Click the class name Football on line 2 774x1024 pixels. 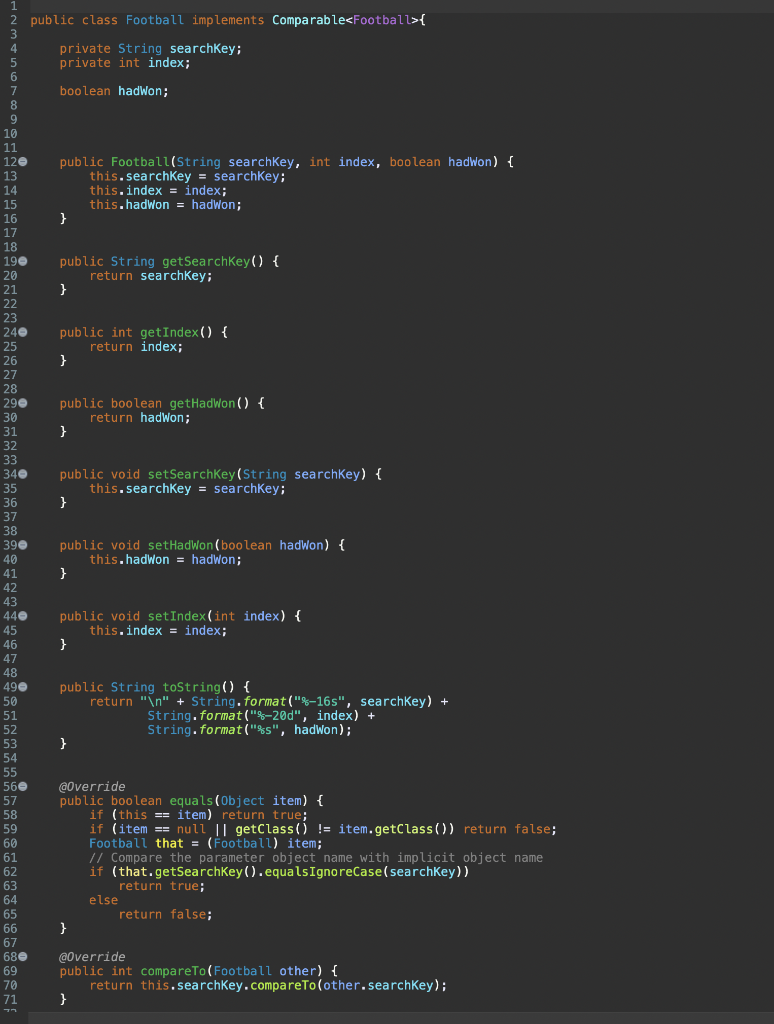pyautogui.click(x=155, y=20)
